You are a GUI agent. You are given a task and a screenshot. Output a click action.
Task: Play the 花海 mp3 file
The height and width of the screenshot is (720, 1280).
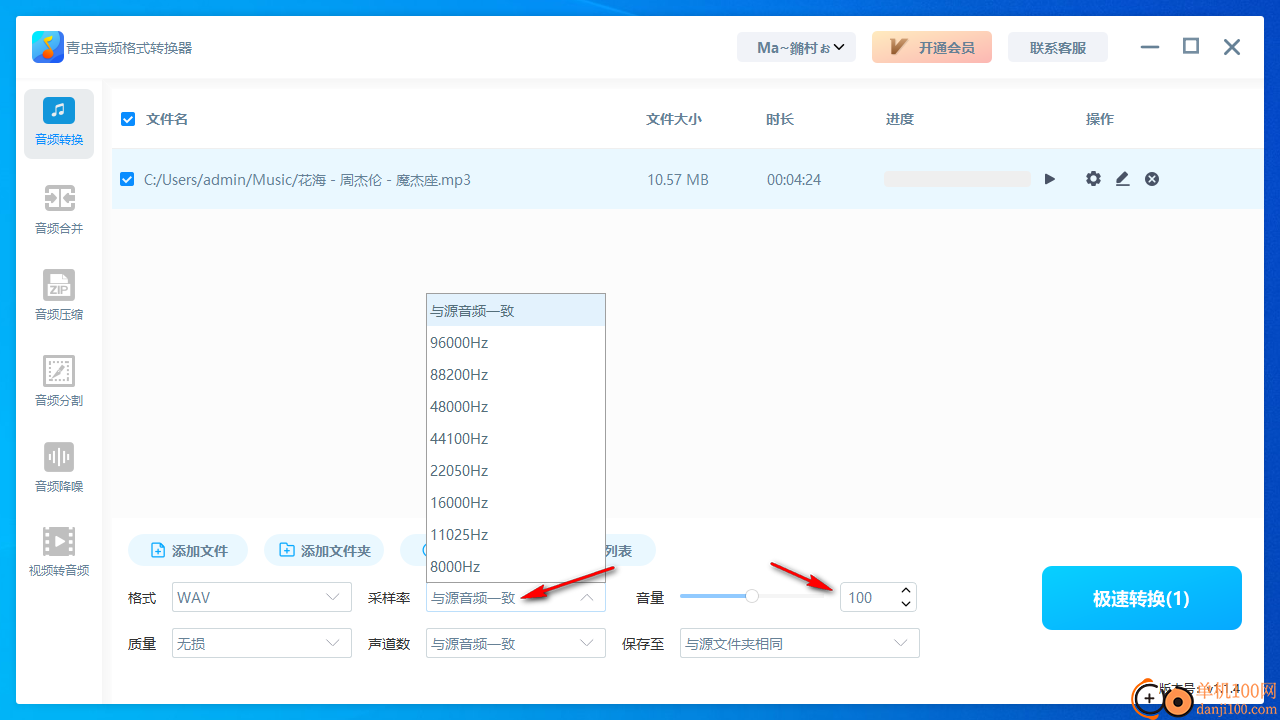(1049, 179)
